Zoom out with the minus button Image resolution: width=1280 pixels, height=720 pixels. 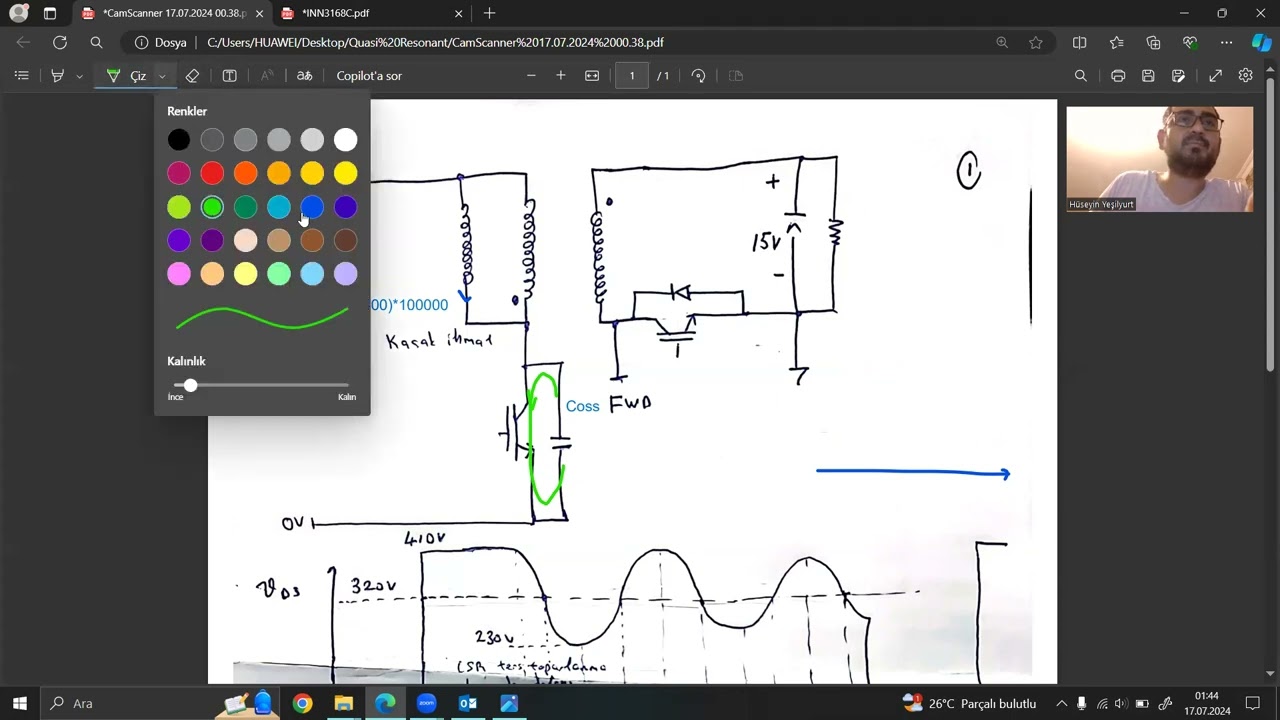pyautogui.click(x=531, y=76)
